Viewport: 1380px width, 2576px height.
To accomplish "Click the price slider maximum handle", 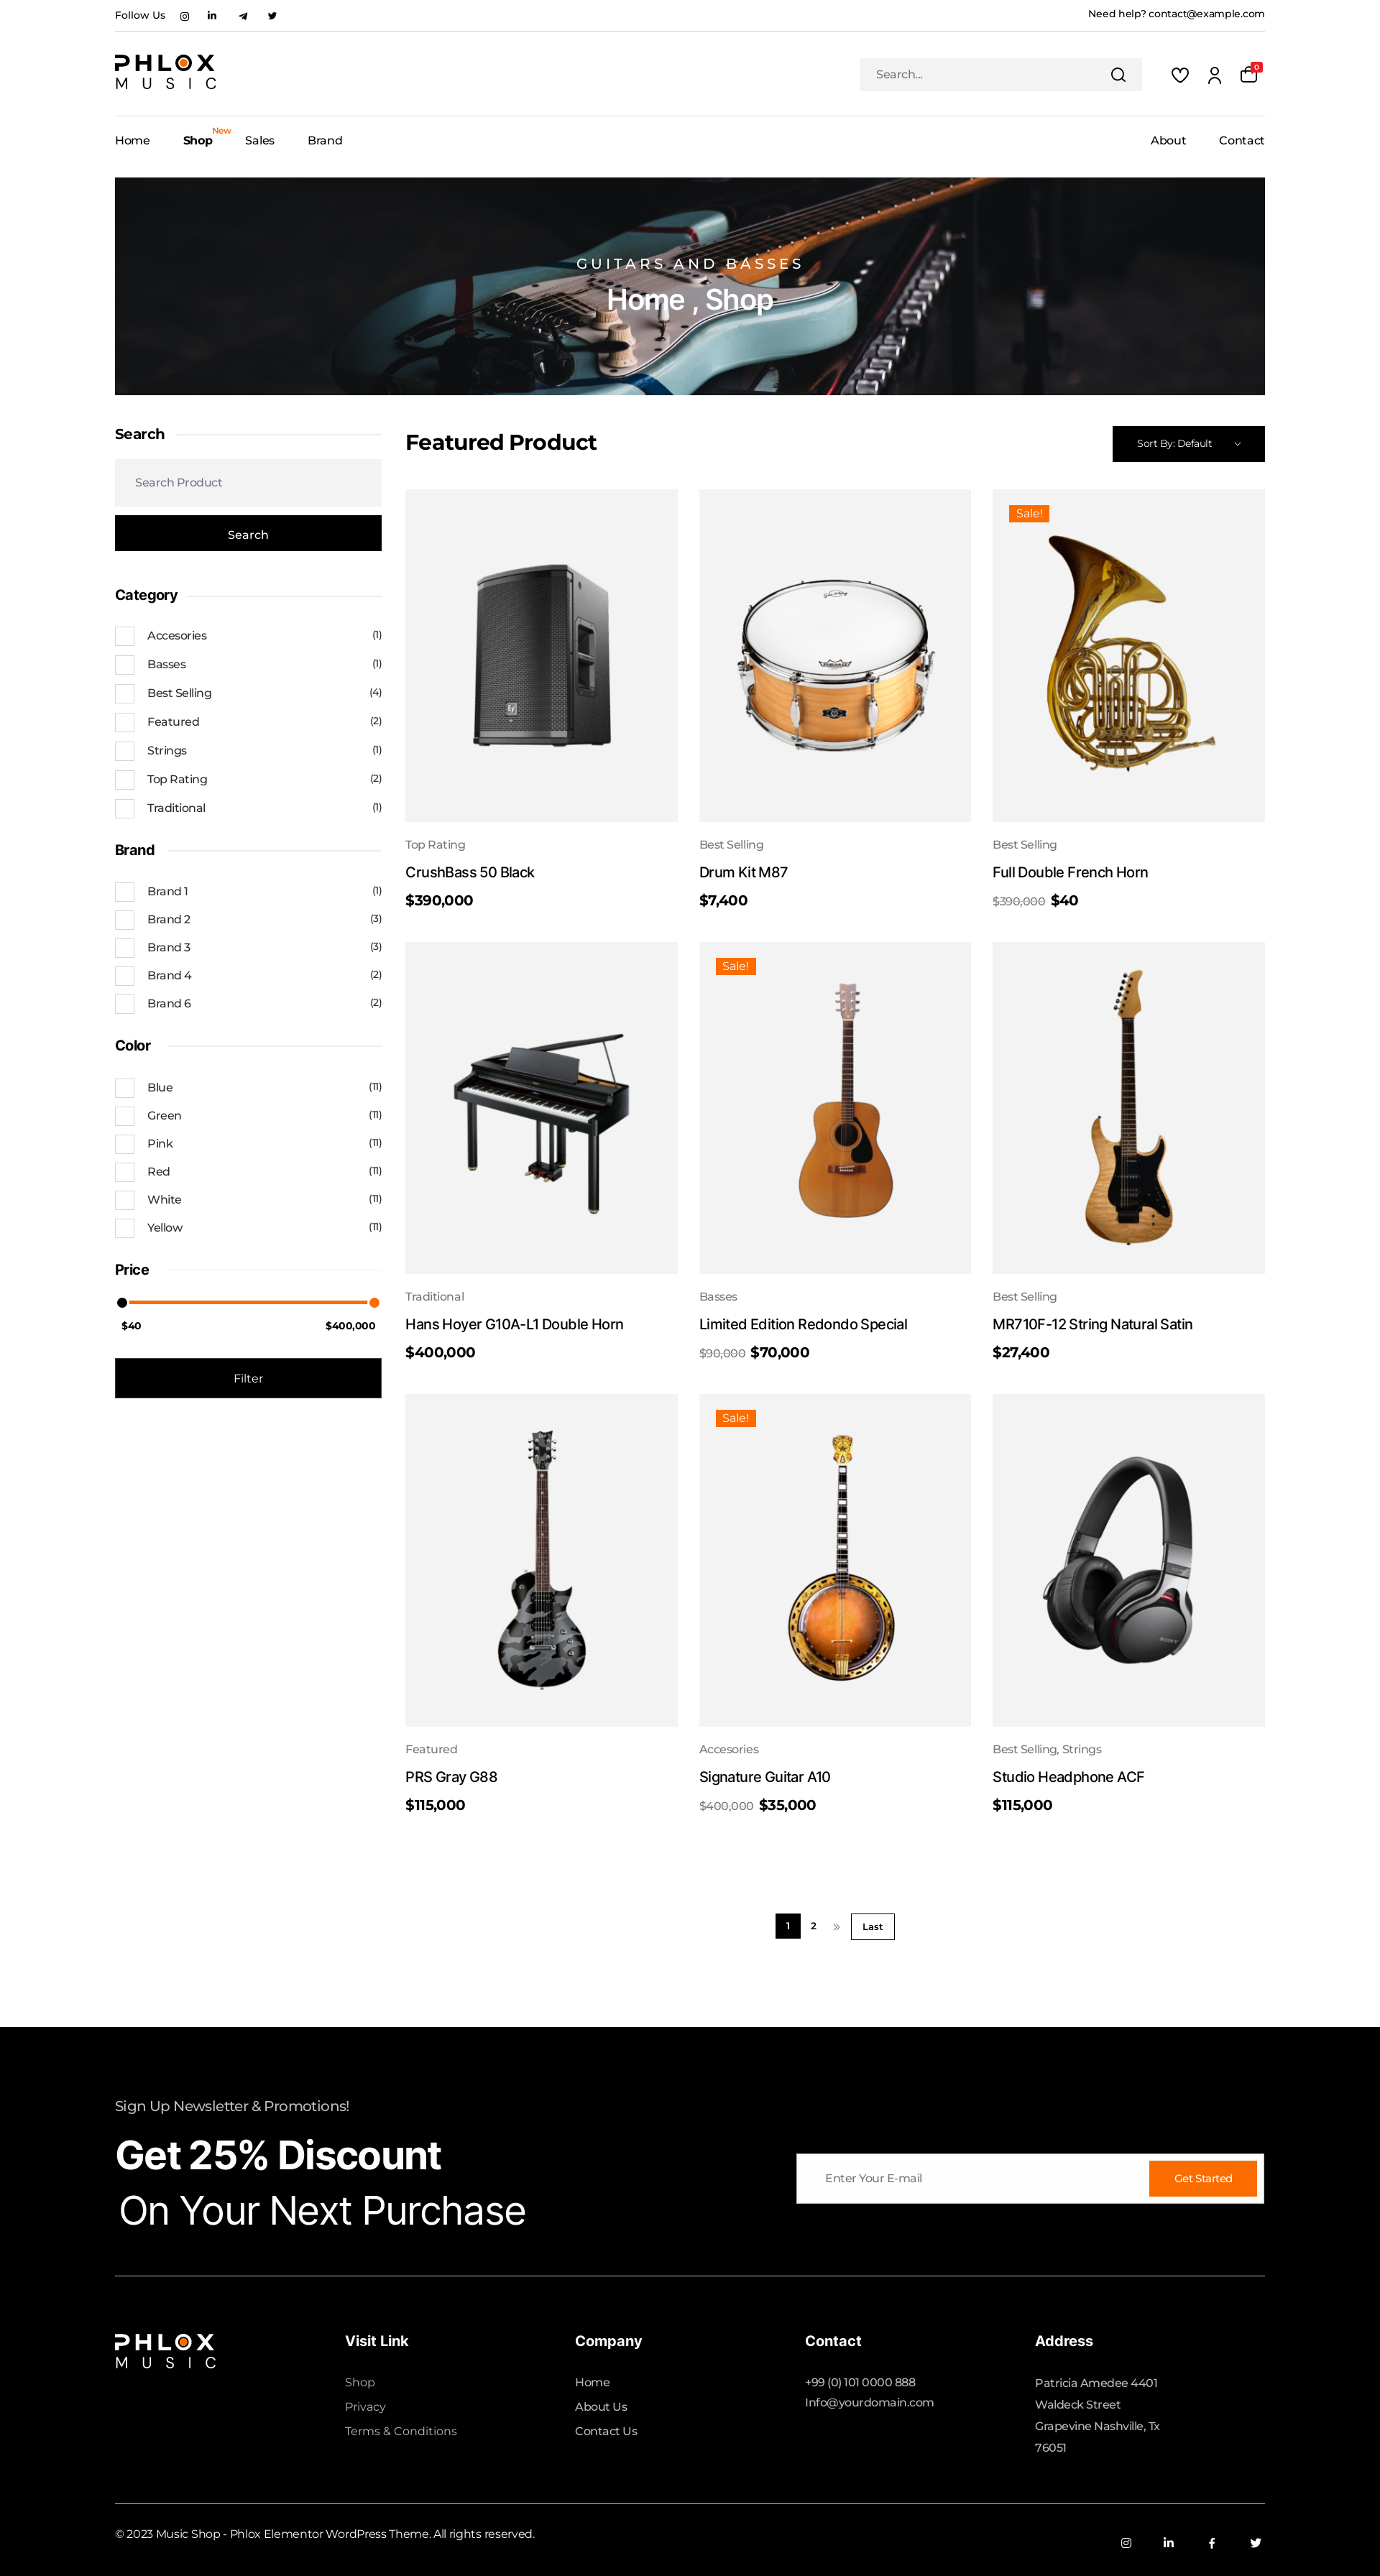I will (374, 1303).
